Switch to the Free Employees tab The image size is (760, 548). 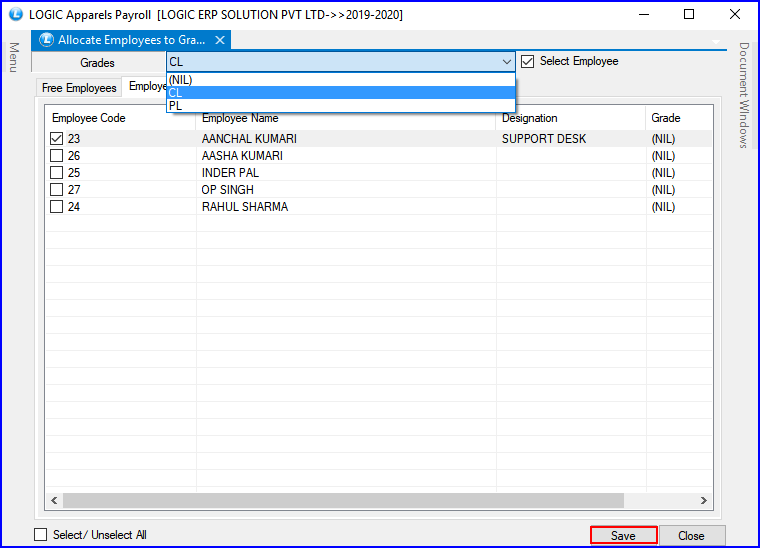[x=79, y=88]
